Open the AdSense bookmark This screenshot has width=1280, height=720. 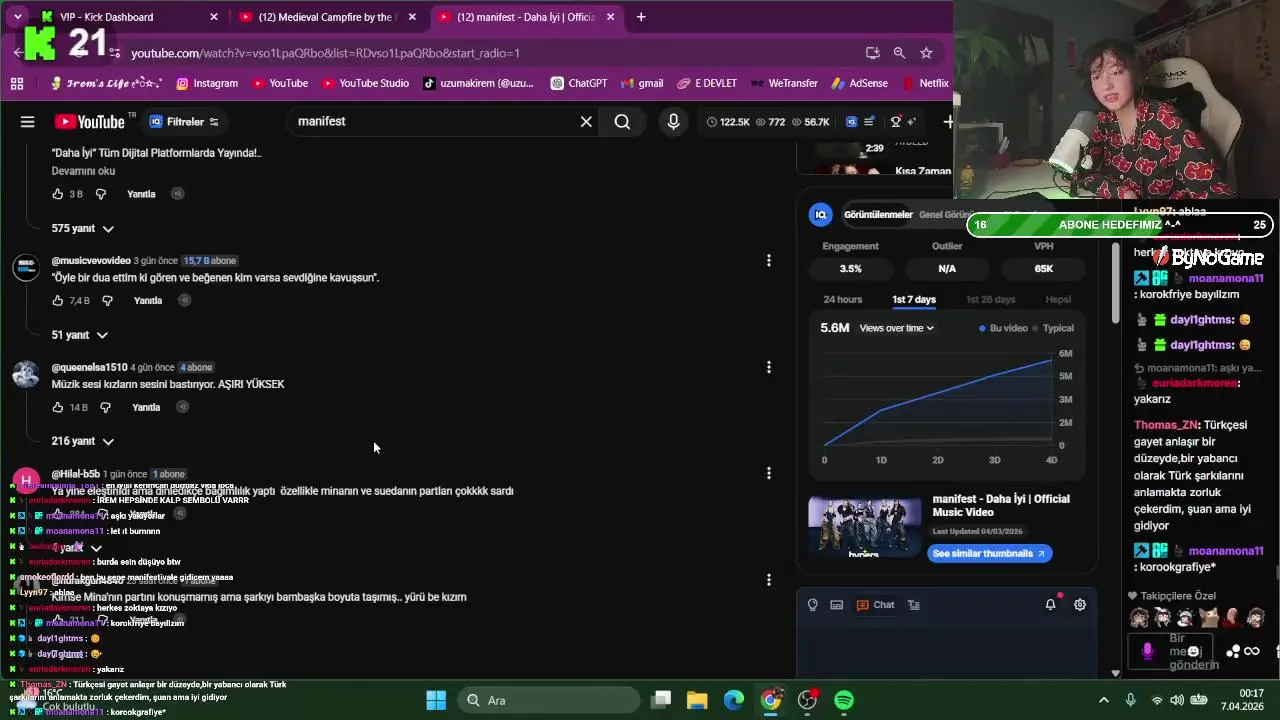(x=859, y=83)
